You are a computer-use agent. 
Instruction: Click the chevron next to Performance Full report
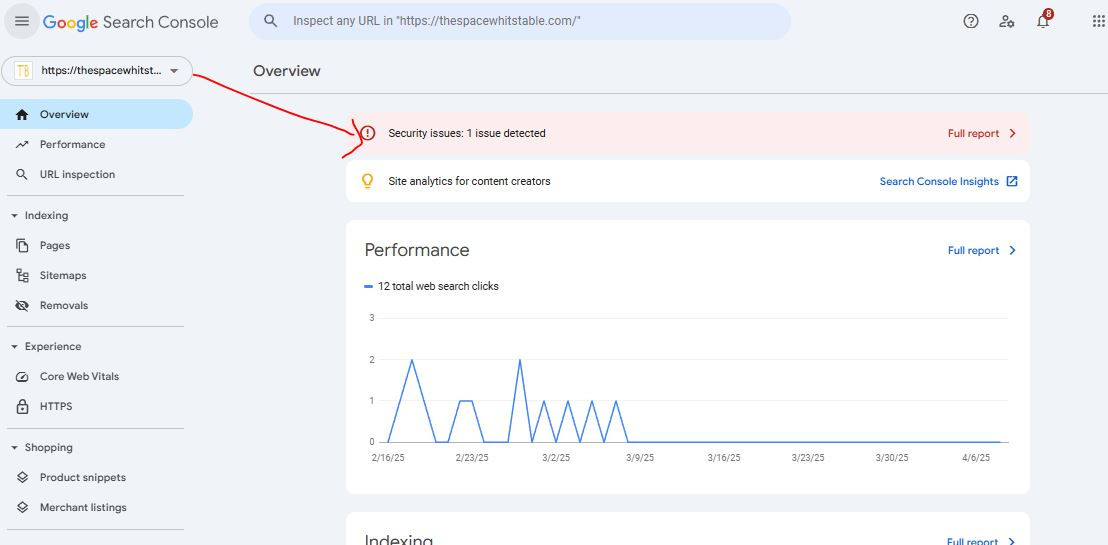tap(1013, 250)
